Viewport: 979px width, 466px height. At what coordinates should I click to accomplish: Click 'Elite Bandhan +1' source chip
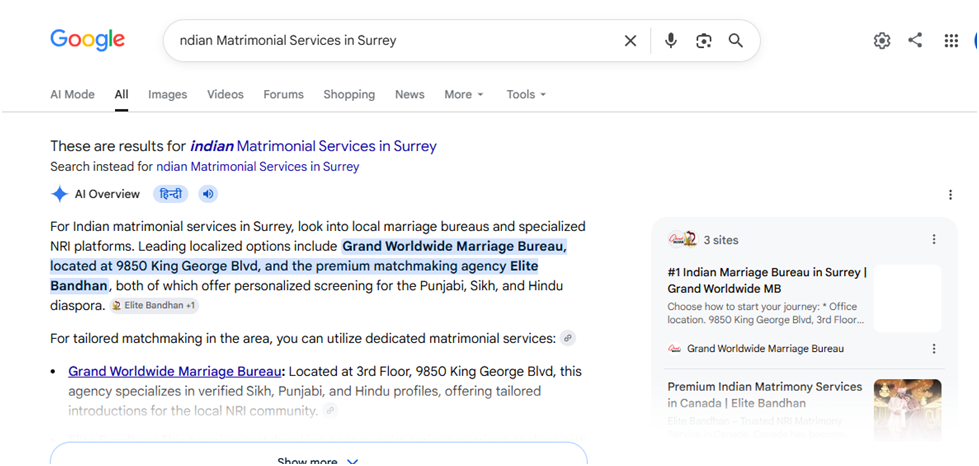click(x=154, y=305)
